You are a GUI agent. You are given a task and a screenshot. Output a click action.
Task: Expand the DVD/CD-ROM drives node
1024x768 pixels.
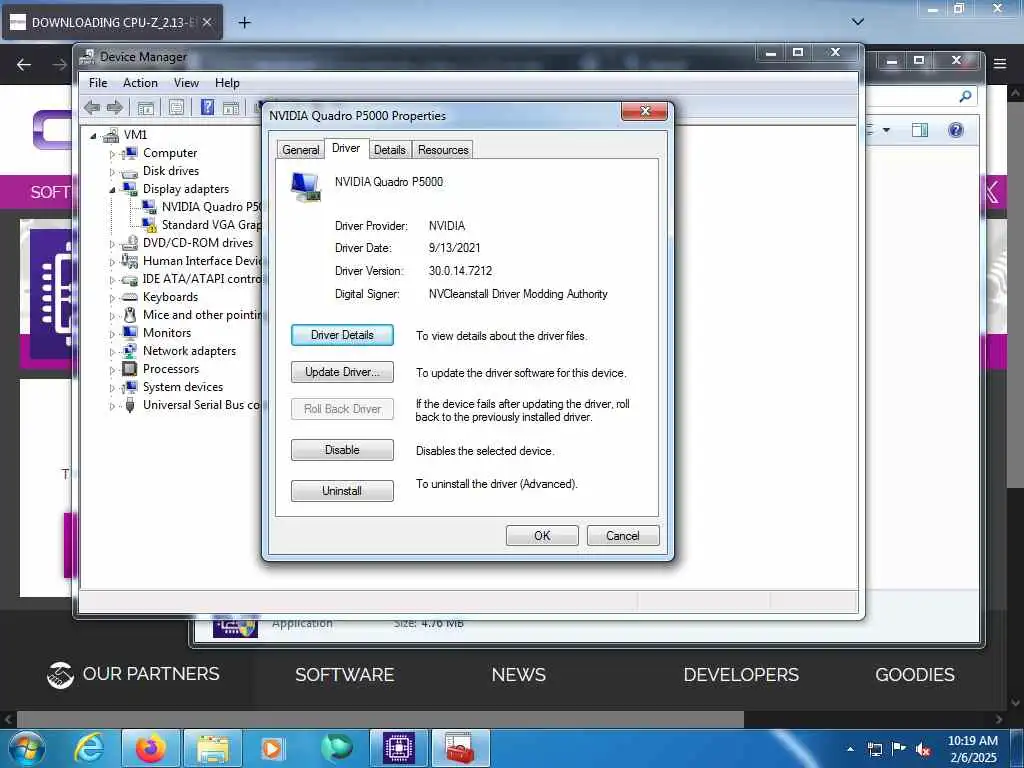[x=112, y=244]
